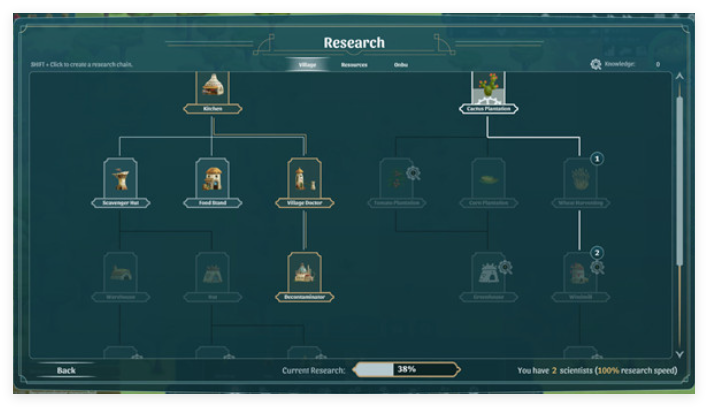Click the Current Research progress bar
The height and width of the screenshot is (407, 708).
click(x=406, y=369)
